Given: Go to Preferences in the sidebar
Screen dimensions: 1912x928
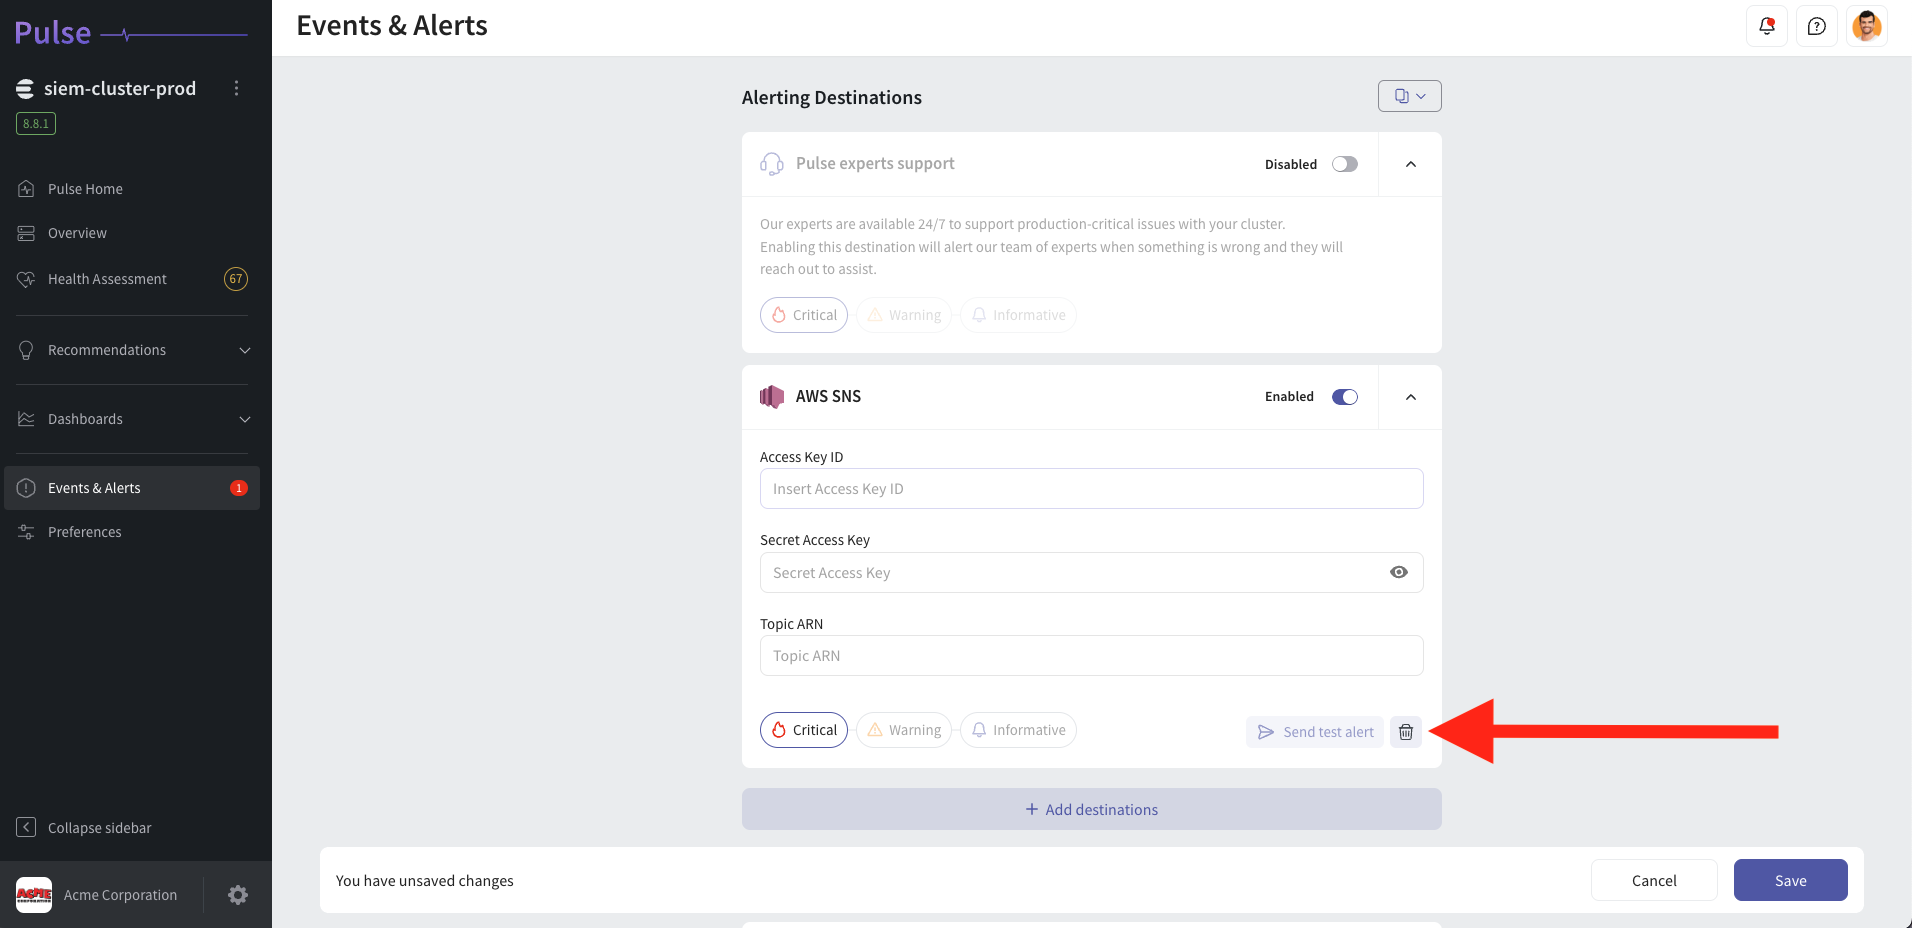Looking at the screenshot, I should click(84, 531).
